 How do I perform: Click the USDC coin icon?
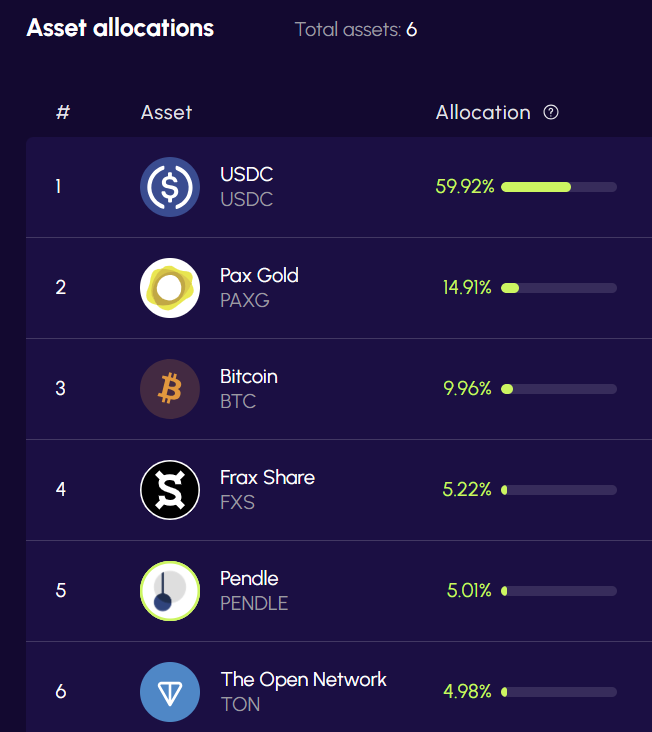170,187
